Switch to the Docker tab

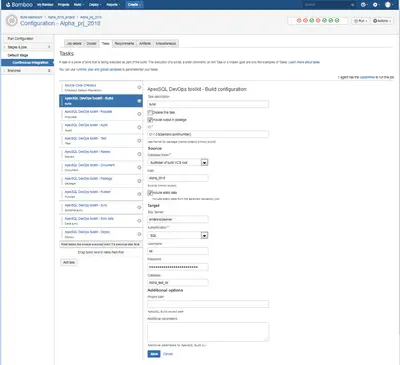91,43
